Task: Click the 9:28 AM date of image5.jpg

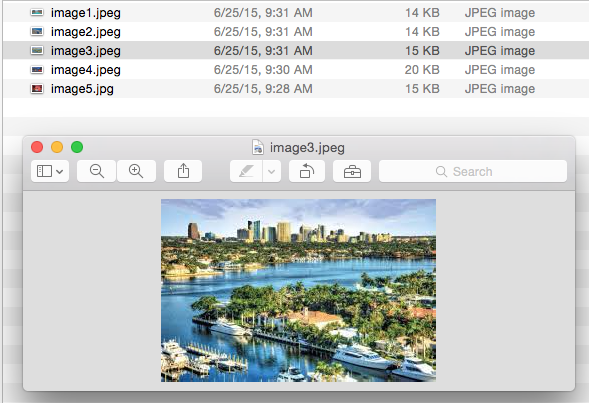Action: [263, 89]
